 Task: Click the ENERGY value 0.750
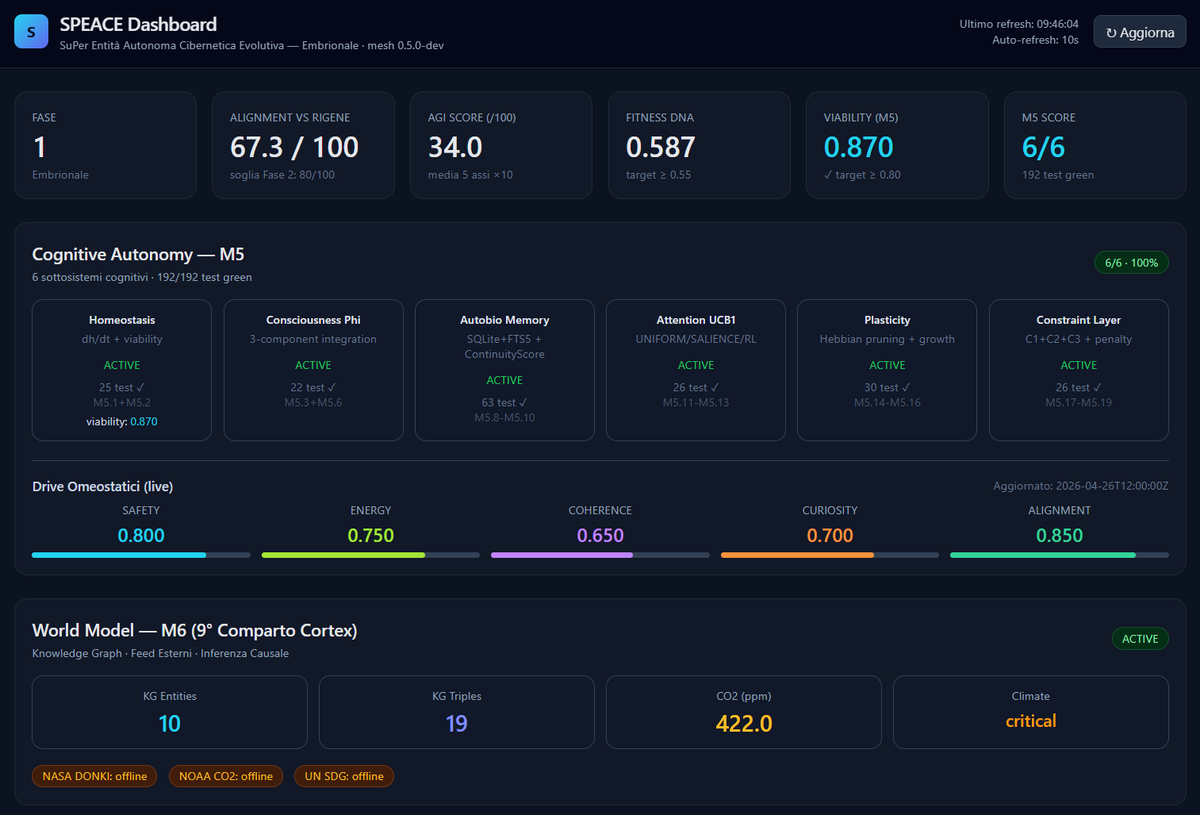point(371,535)
